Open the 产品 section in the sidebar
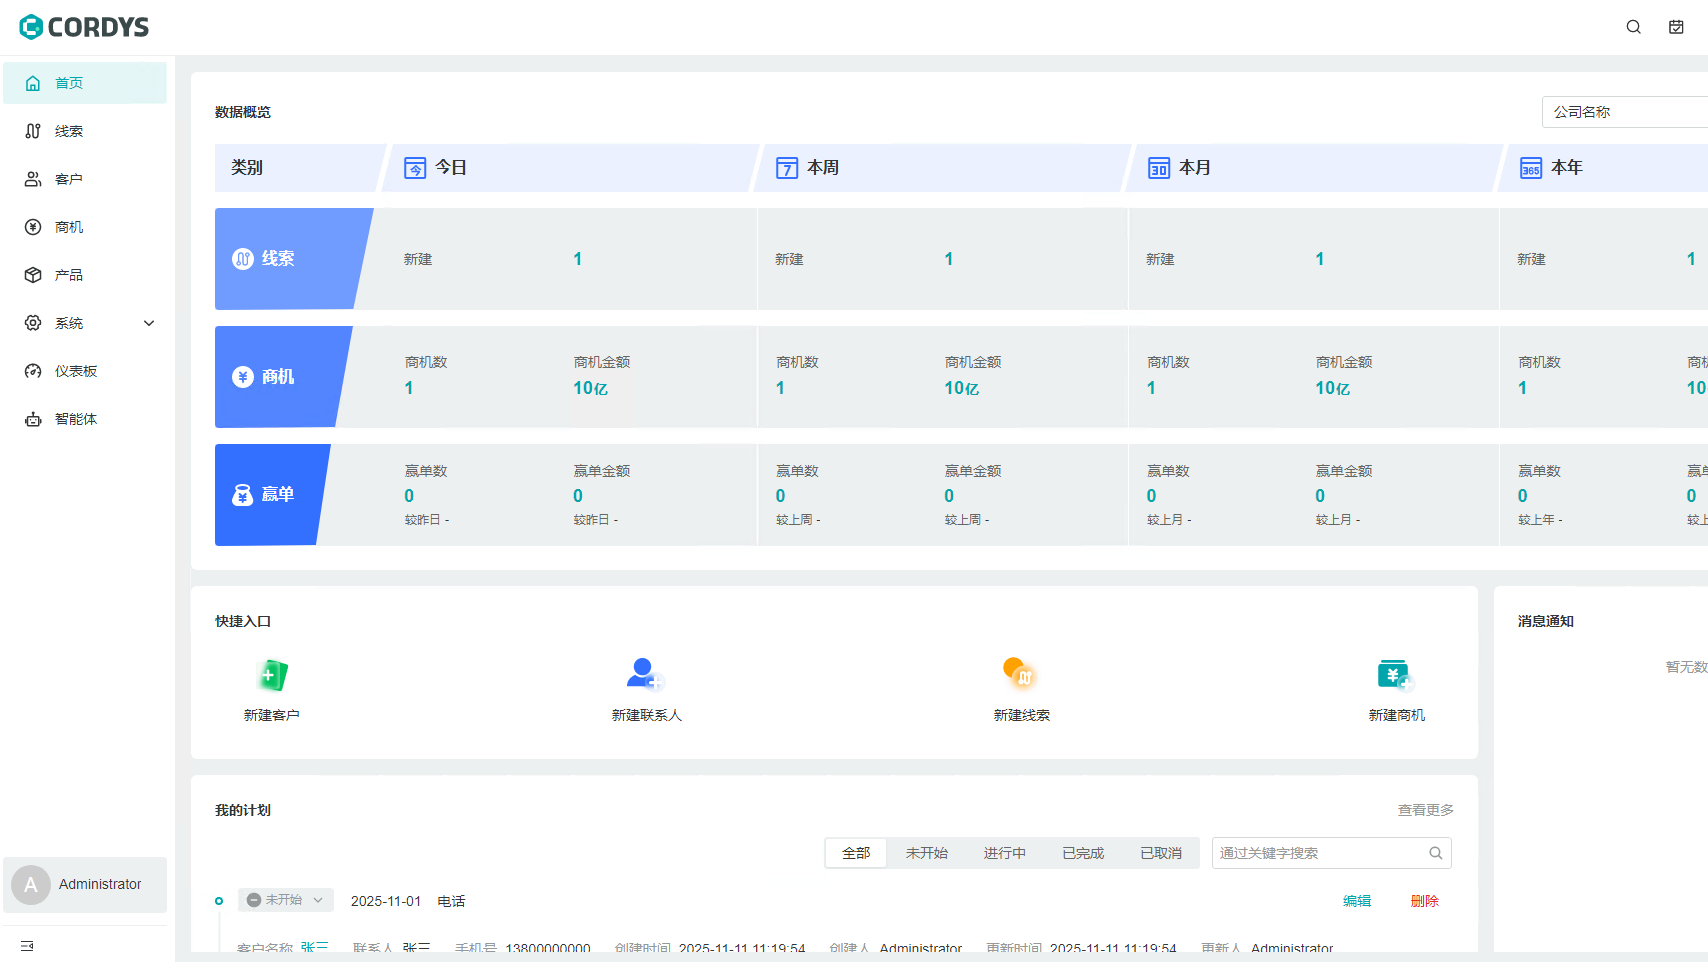1708x962 pixels. 69,274
